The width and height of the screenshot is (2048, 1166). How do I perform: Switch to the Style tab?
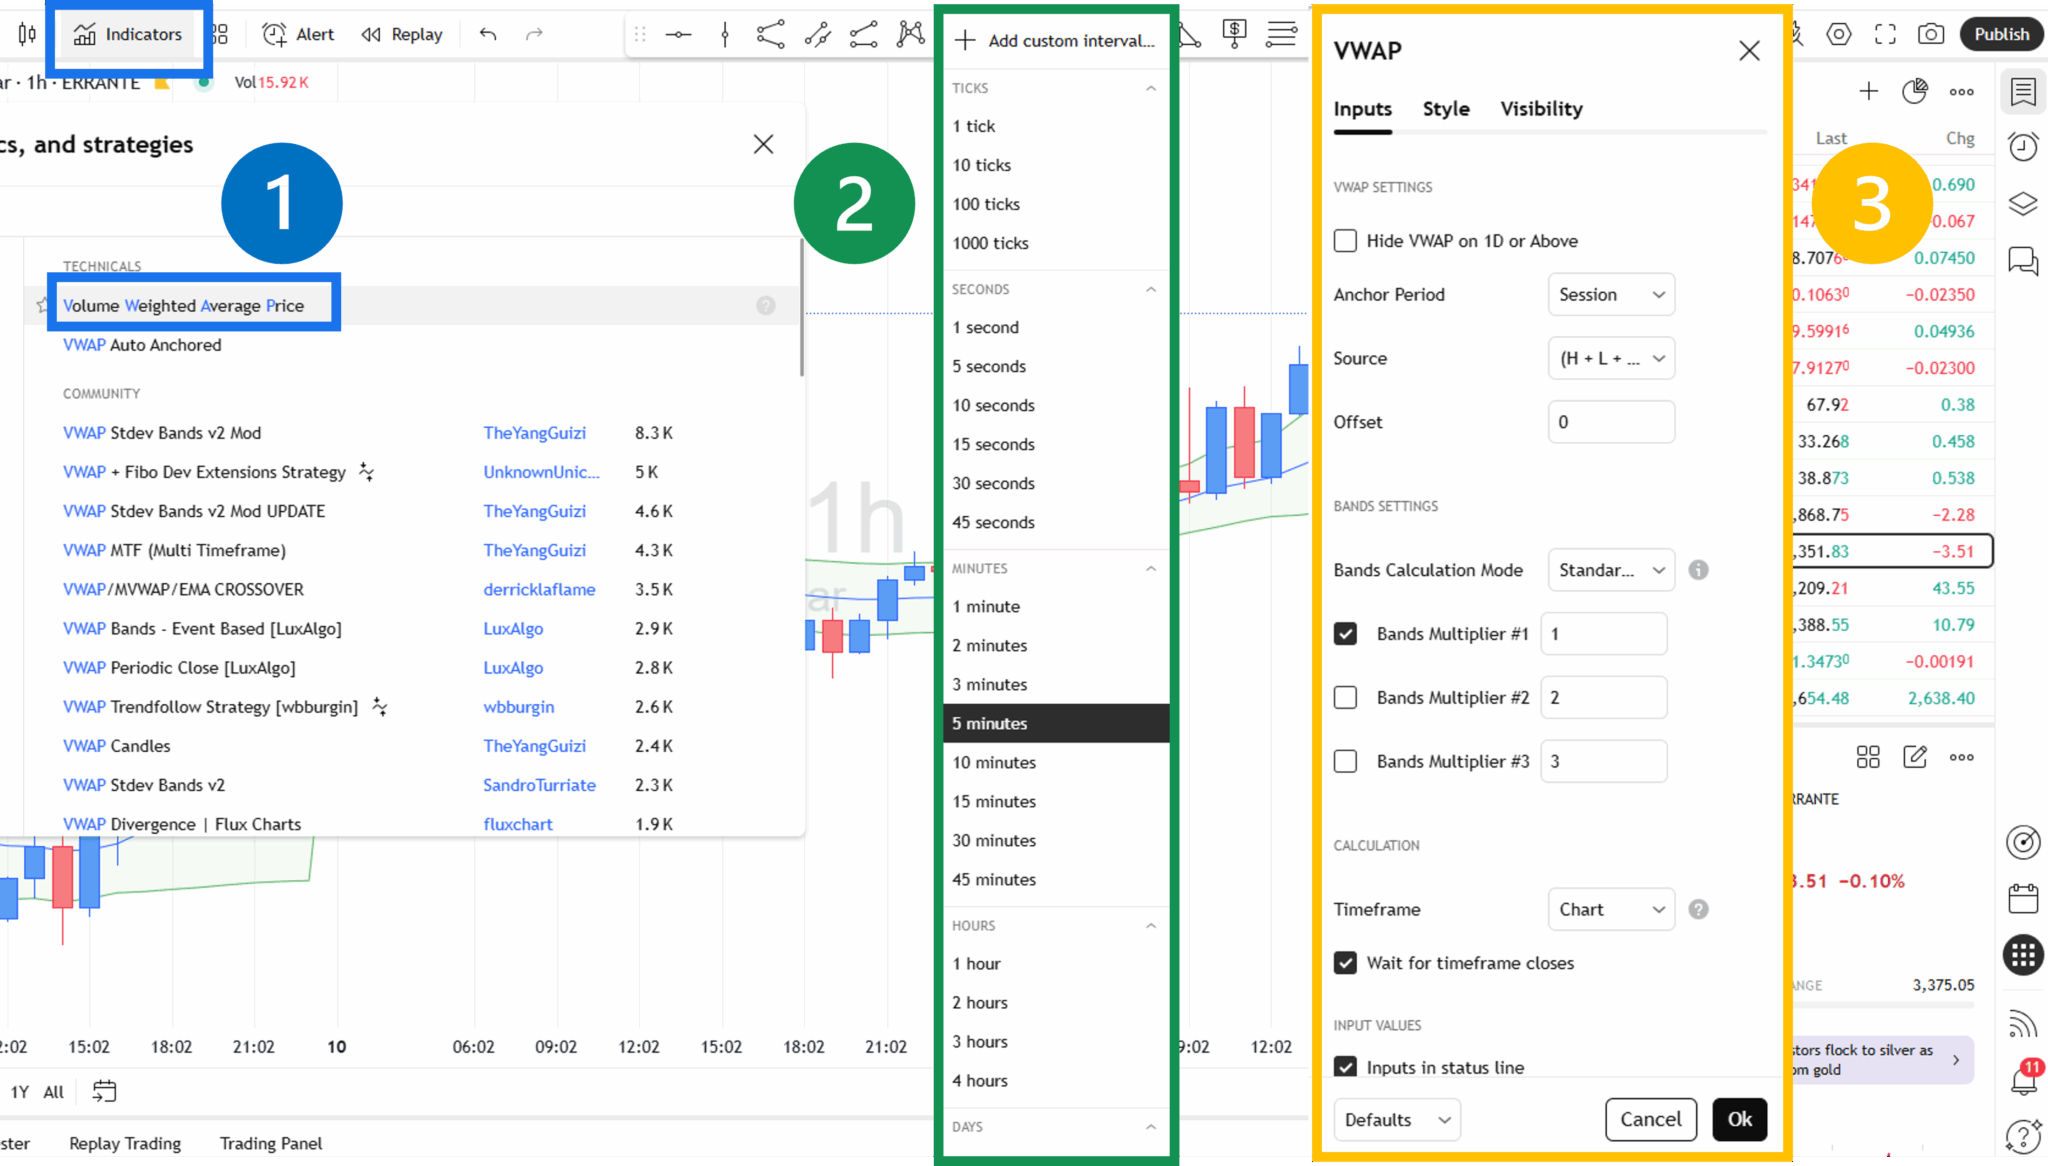pos(1445,109)
